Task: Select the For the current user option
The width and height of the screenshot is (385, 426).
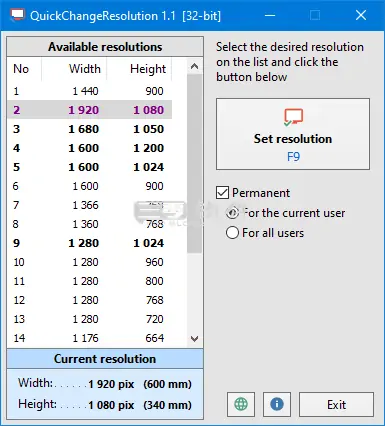Action: [232, 213]
